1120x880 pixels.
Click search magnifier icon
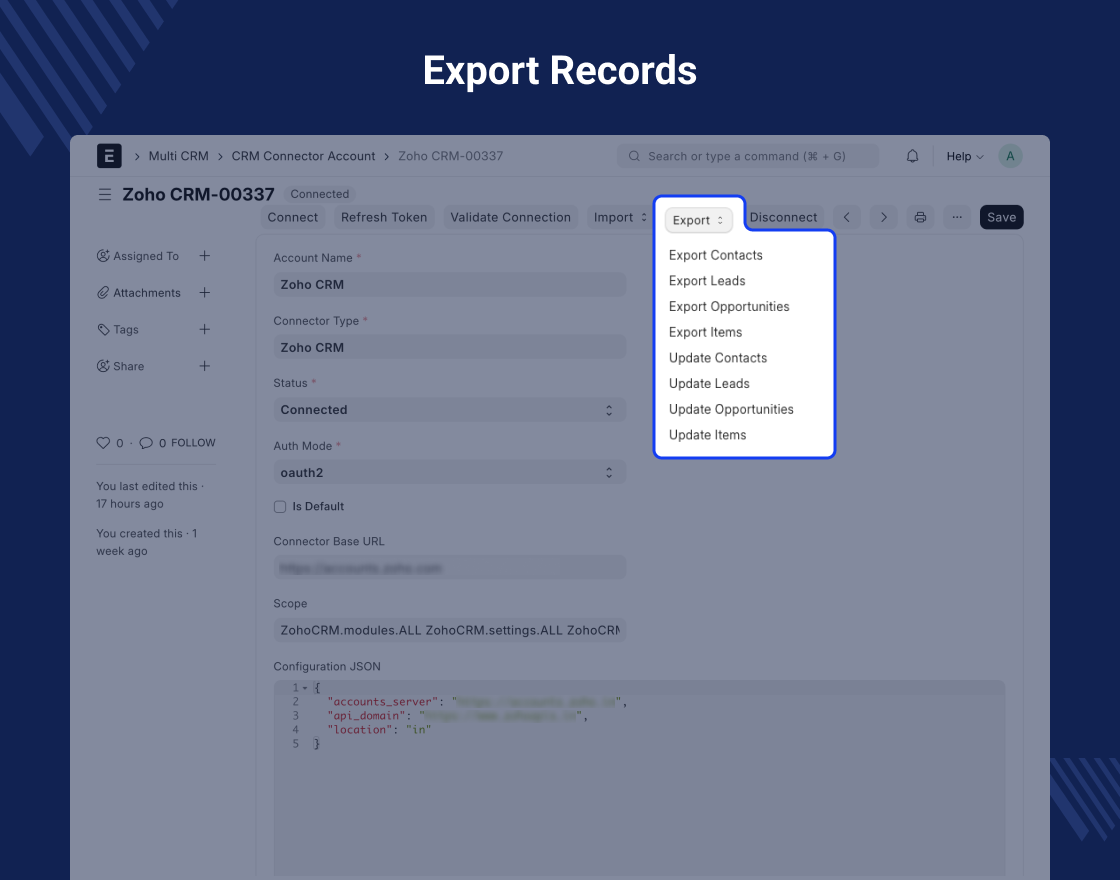point(634,156)
